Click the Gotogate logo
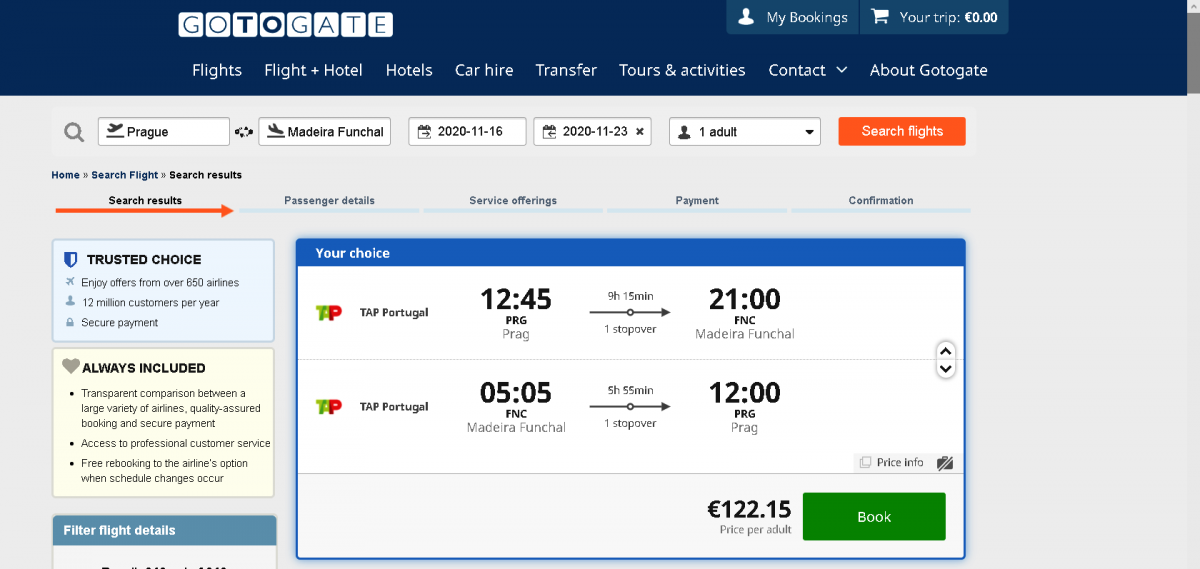 pyautogui.click(x=285, y=25)
